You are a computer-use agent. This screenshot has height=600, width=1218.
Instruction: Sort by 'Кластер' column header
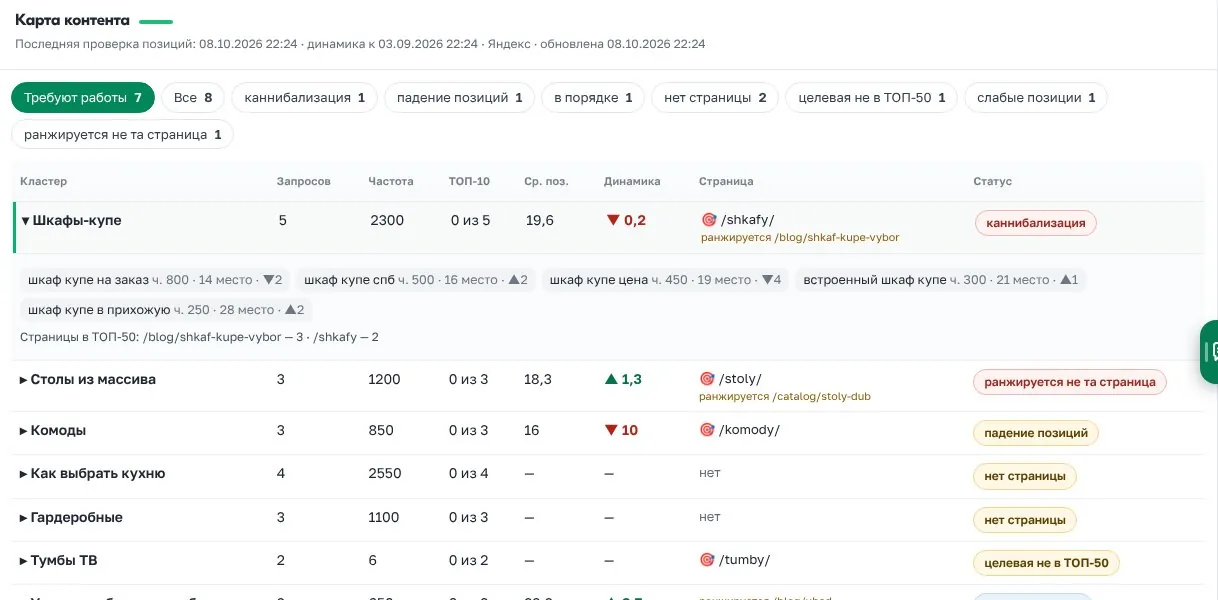43,181
